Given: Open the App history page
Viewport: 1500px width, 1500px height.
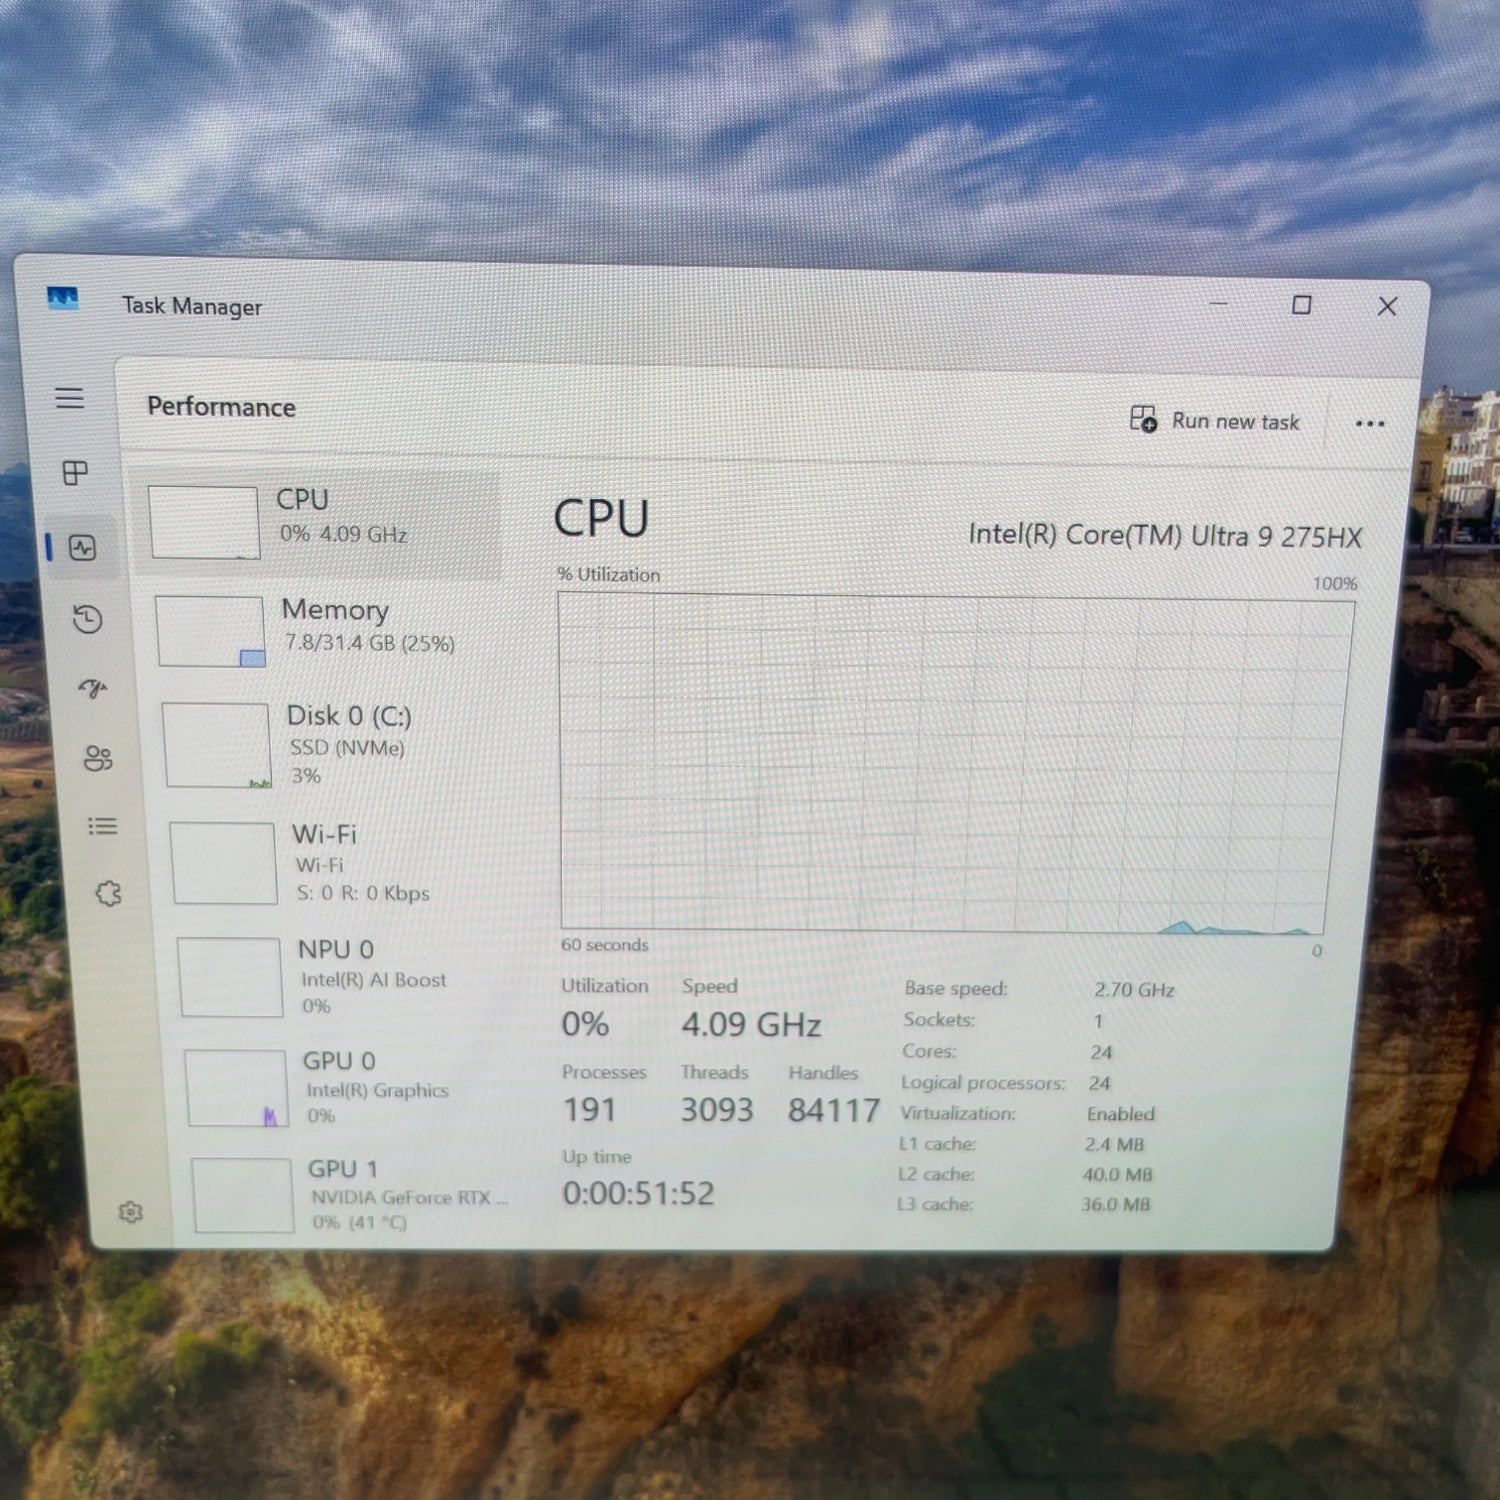Looking at the screenshot, I should click(x=88, y=619).
